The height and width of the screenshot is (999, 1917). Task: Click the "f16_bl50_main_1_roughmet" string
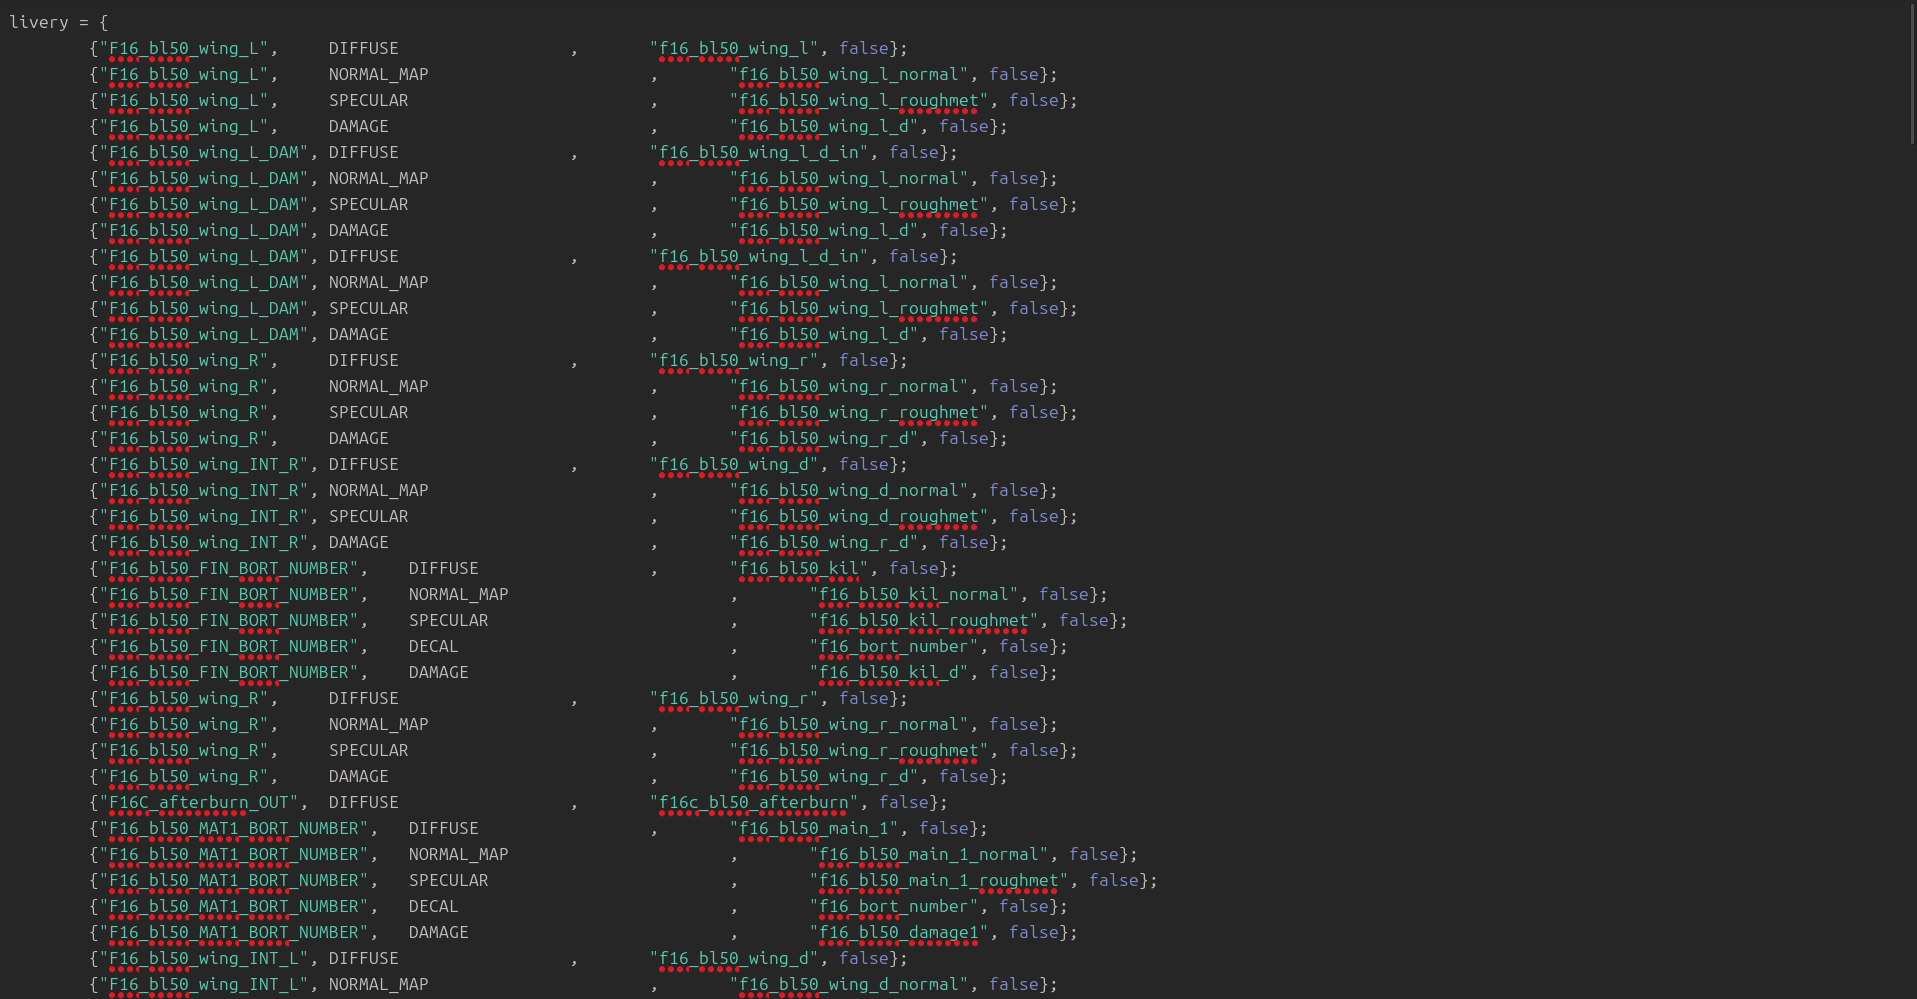point(939,880)
